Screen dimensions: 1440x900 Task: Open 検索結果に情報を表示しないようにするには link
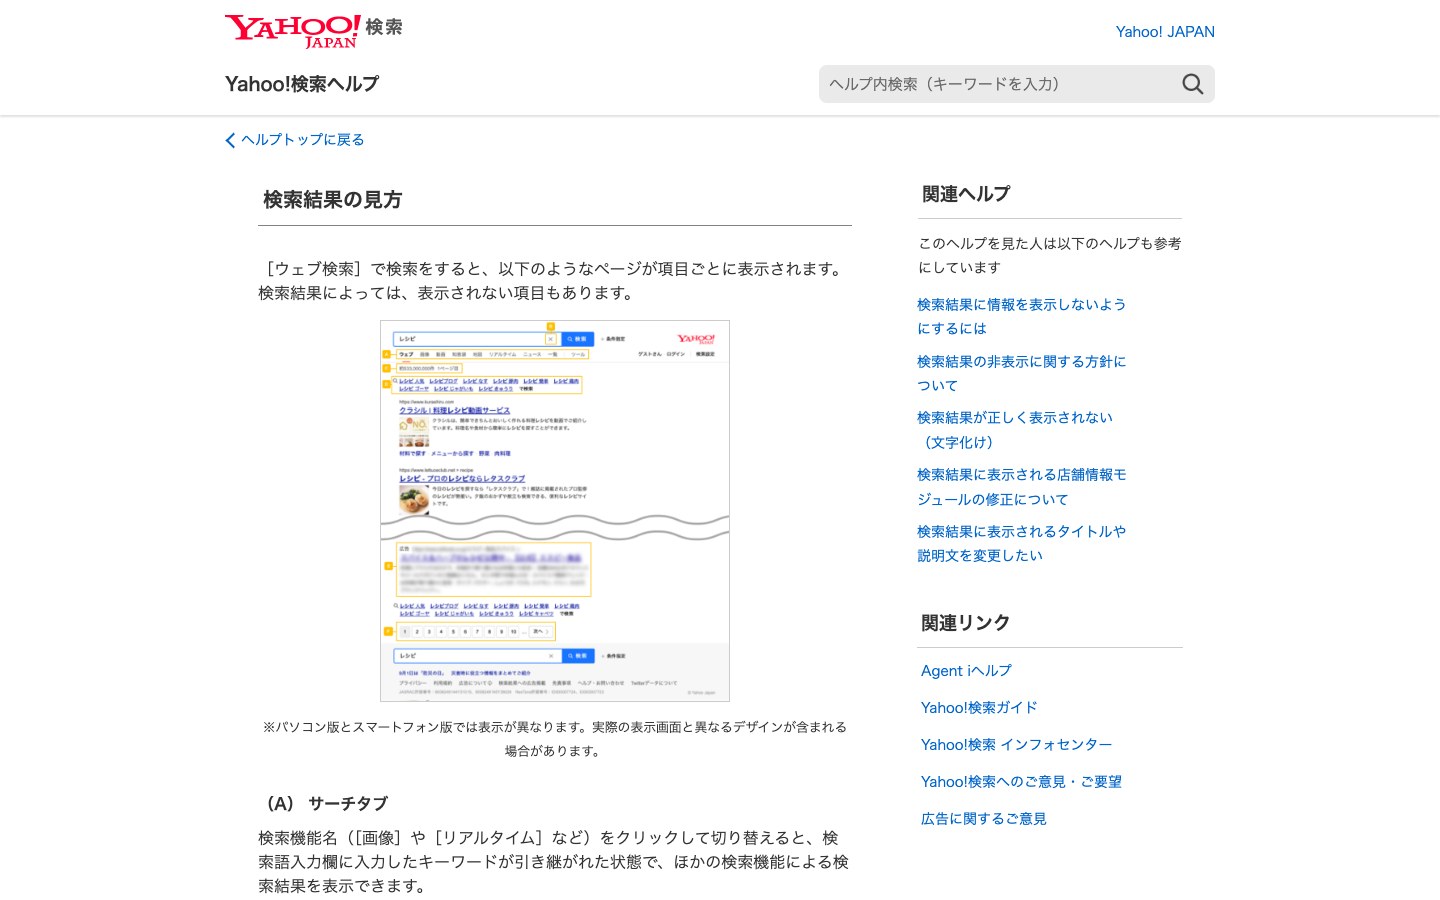tap(1021, 316)
